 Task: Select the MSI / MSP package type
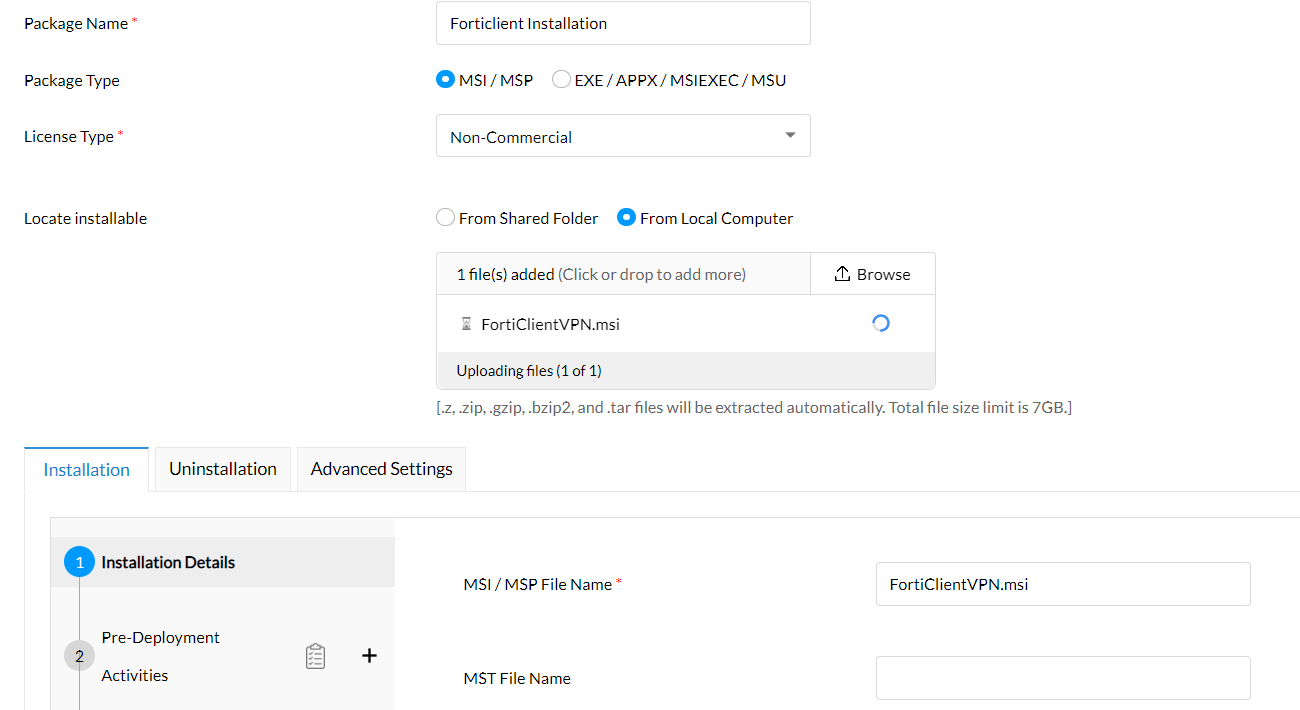pyautogui.click(x=446, y=80)
